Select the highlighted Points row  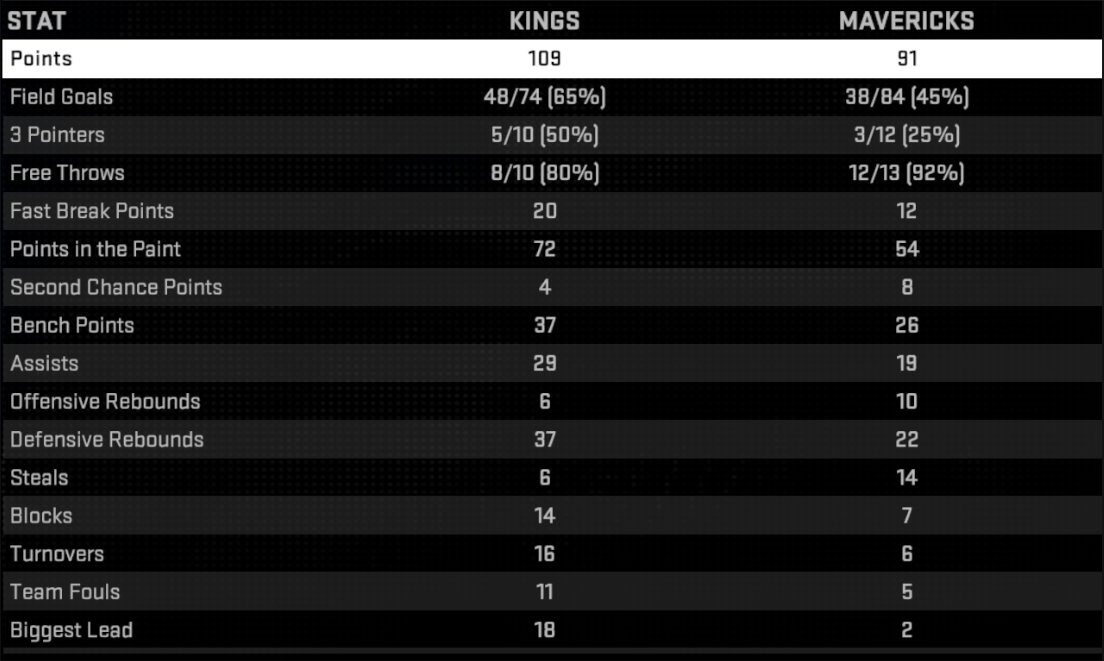552,58
